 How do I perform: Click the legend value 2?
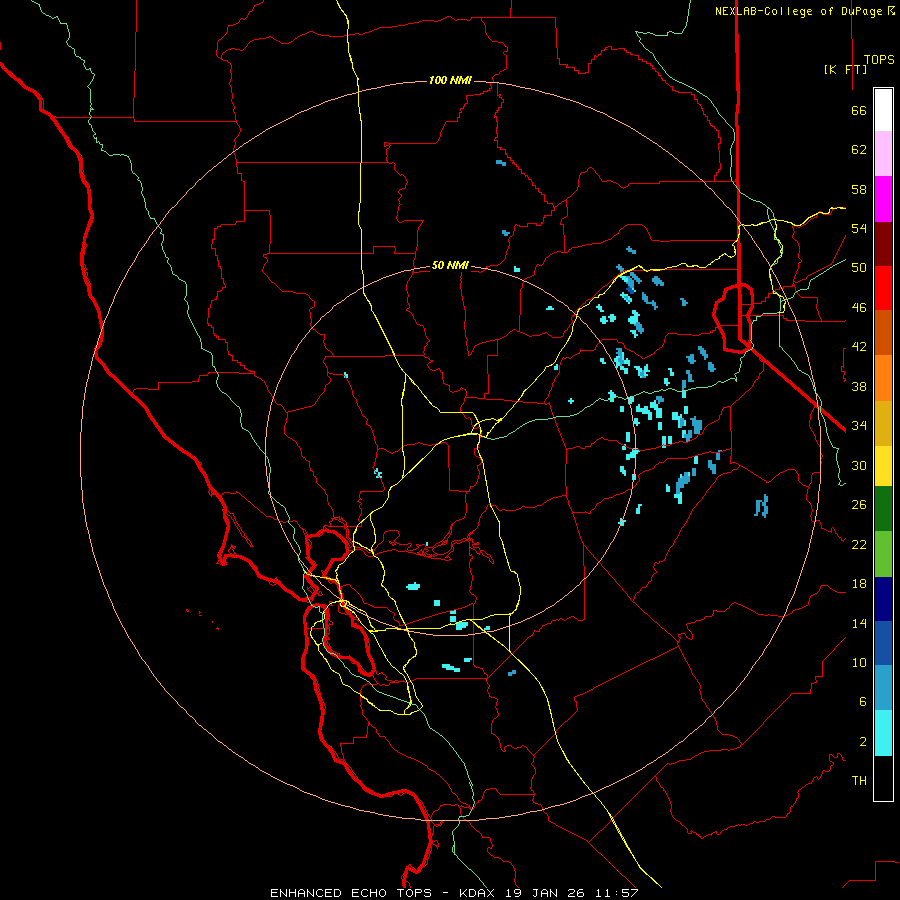(863, 742)
